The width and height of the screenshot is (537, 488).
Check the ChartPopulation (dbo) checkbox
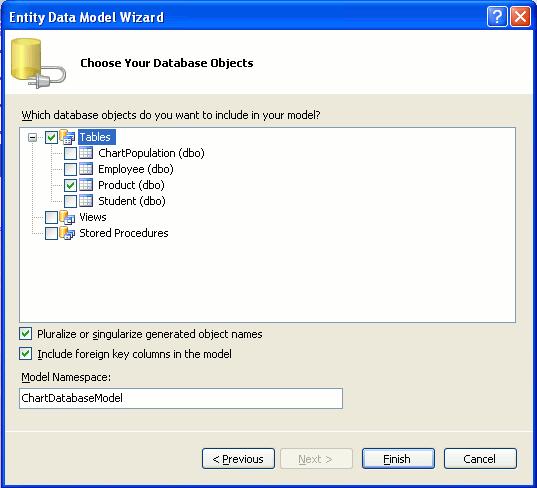[x=71, y=153]
